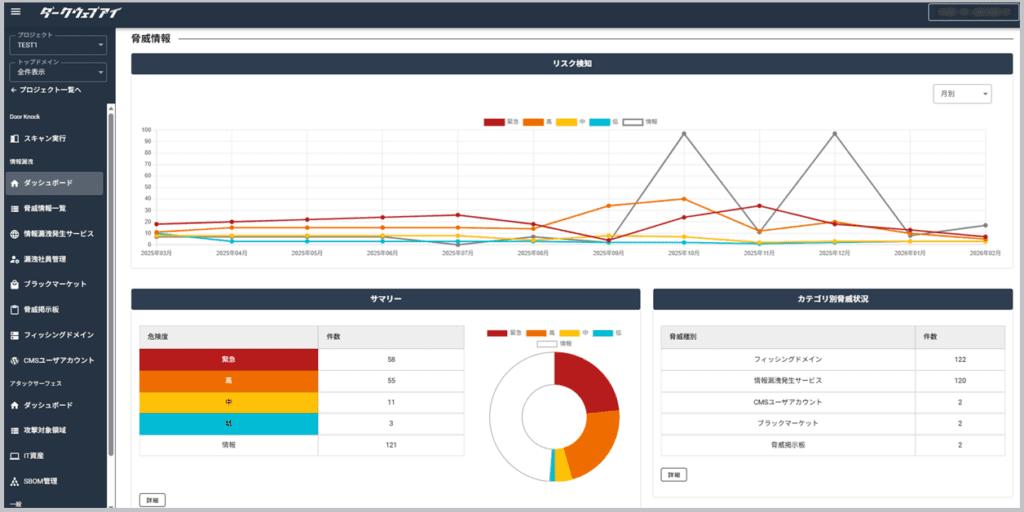1024x512 pixels.
Task: Select フィッシングドメイン in the sidebar
Action: 58,335
